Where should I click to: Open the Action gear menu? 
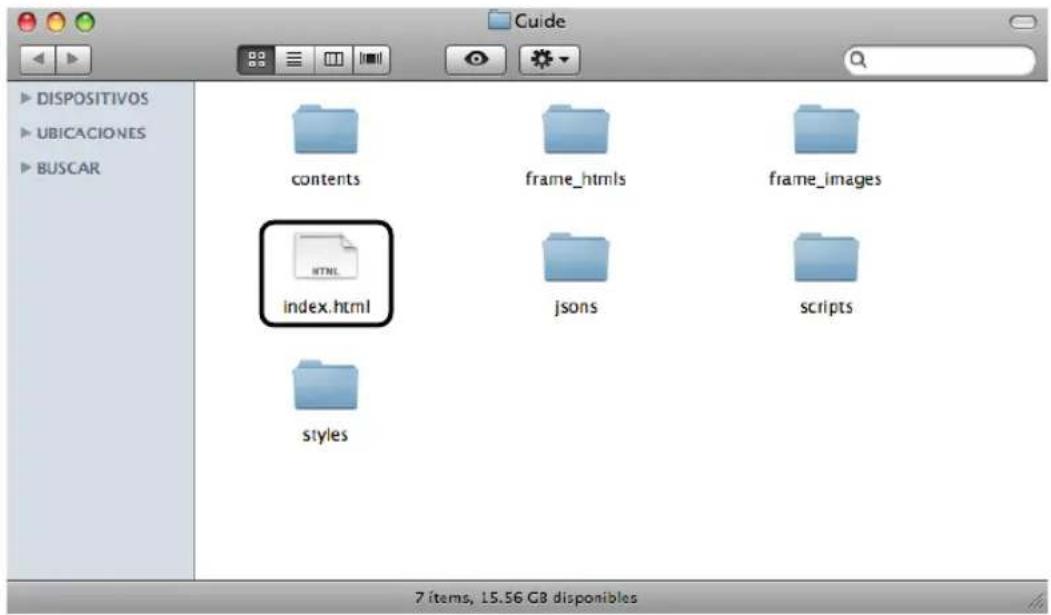click(x=550, y=59)
